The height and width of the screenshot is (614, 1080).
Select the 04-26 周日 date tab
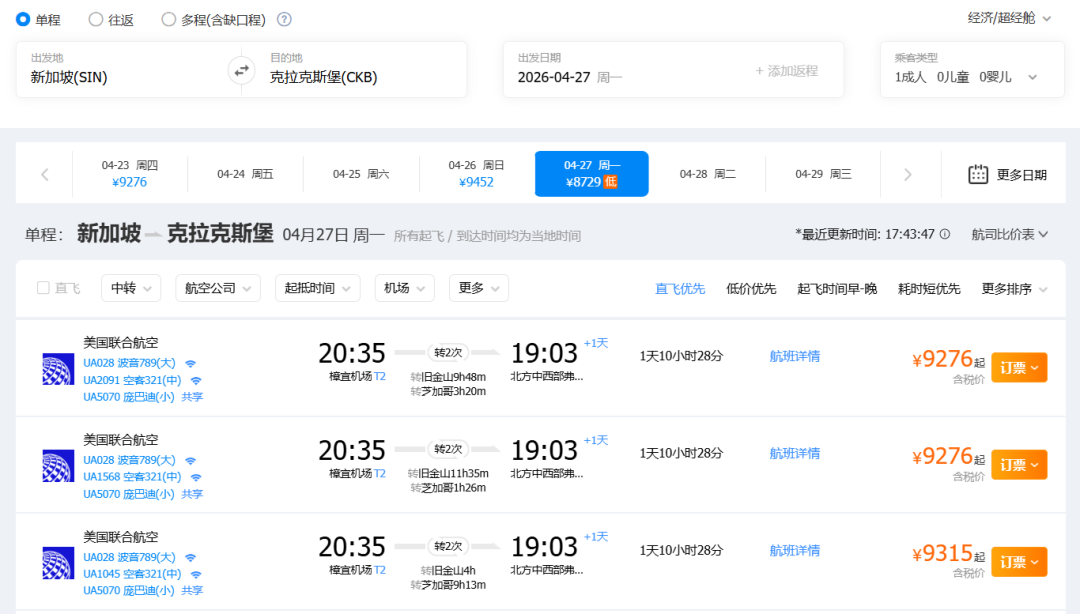tap(476, 174)
